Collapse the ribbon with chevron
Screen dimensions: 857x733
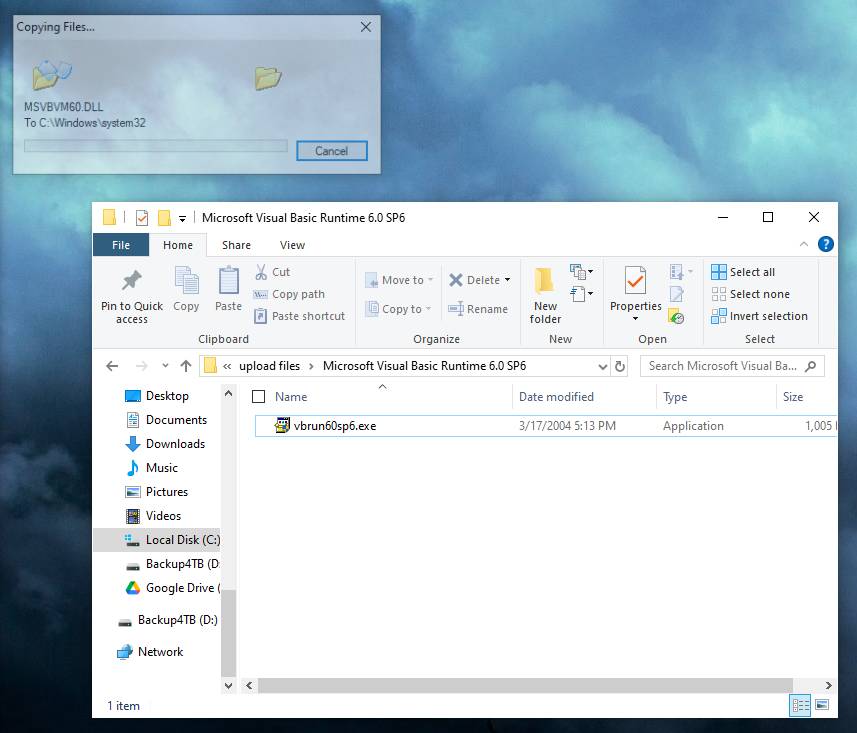click(804, 244)
